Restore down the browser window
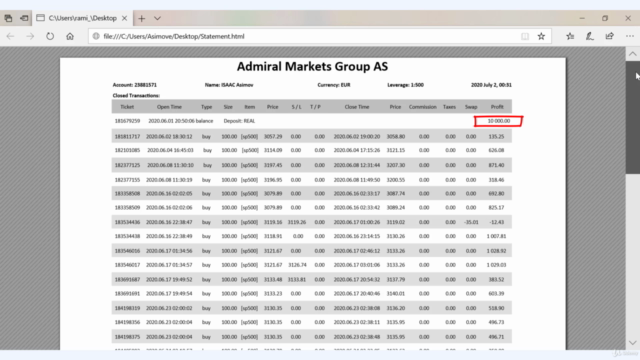This screenshot has height=360, width=640. (x=605, y=18)
